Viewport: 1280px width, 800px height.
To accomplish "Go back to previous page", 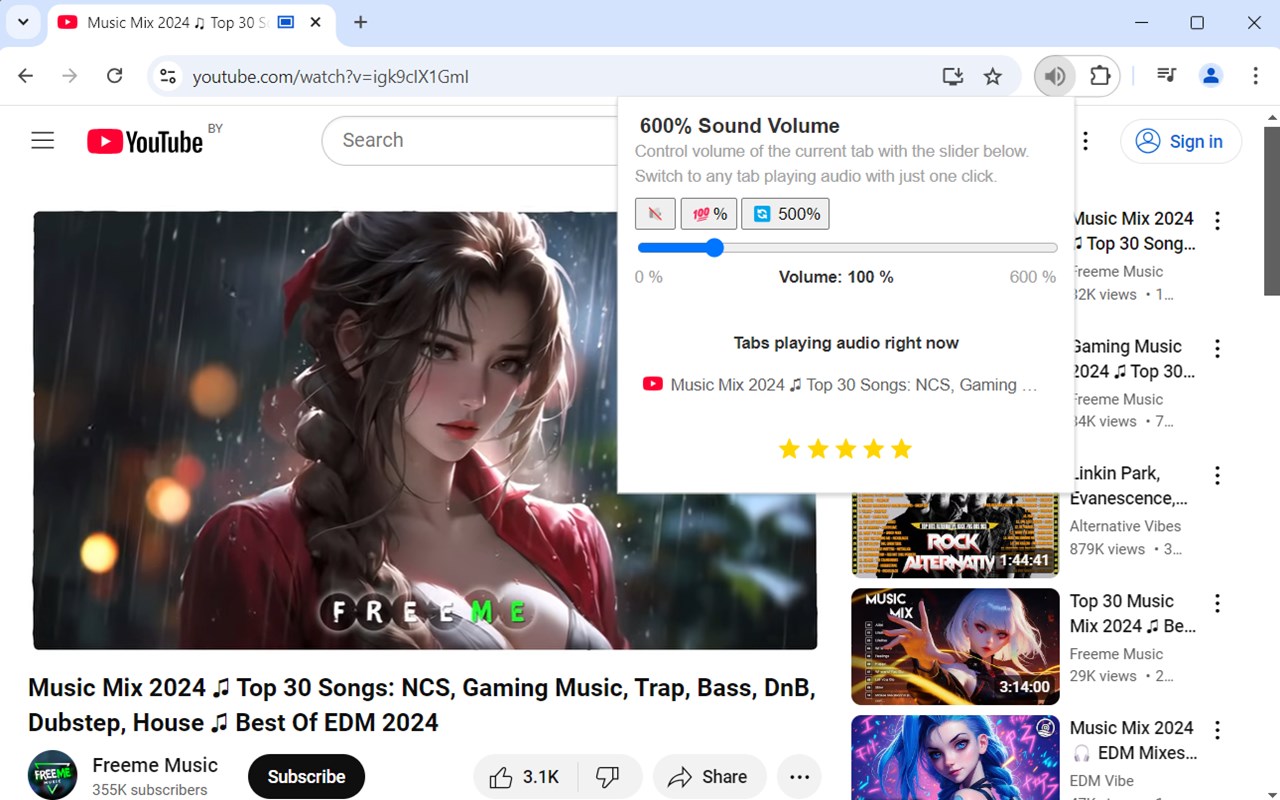I will tap(26, 76).
